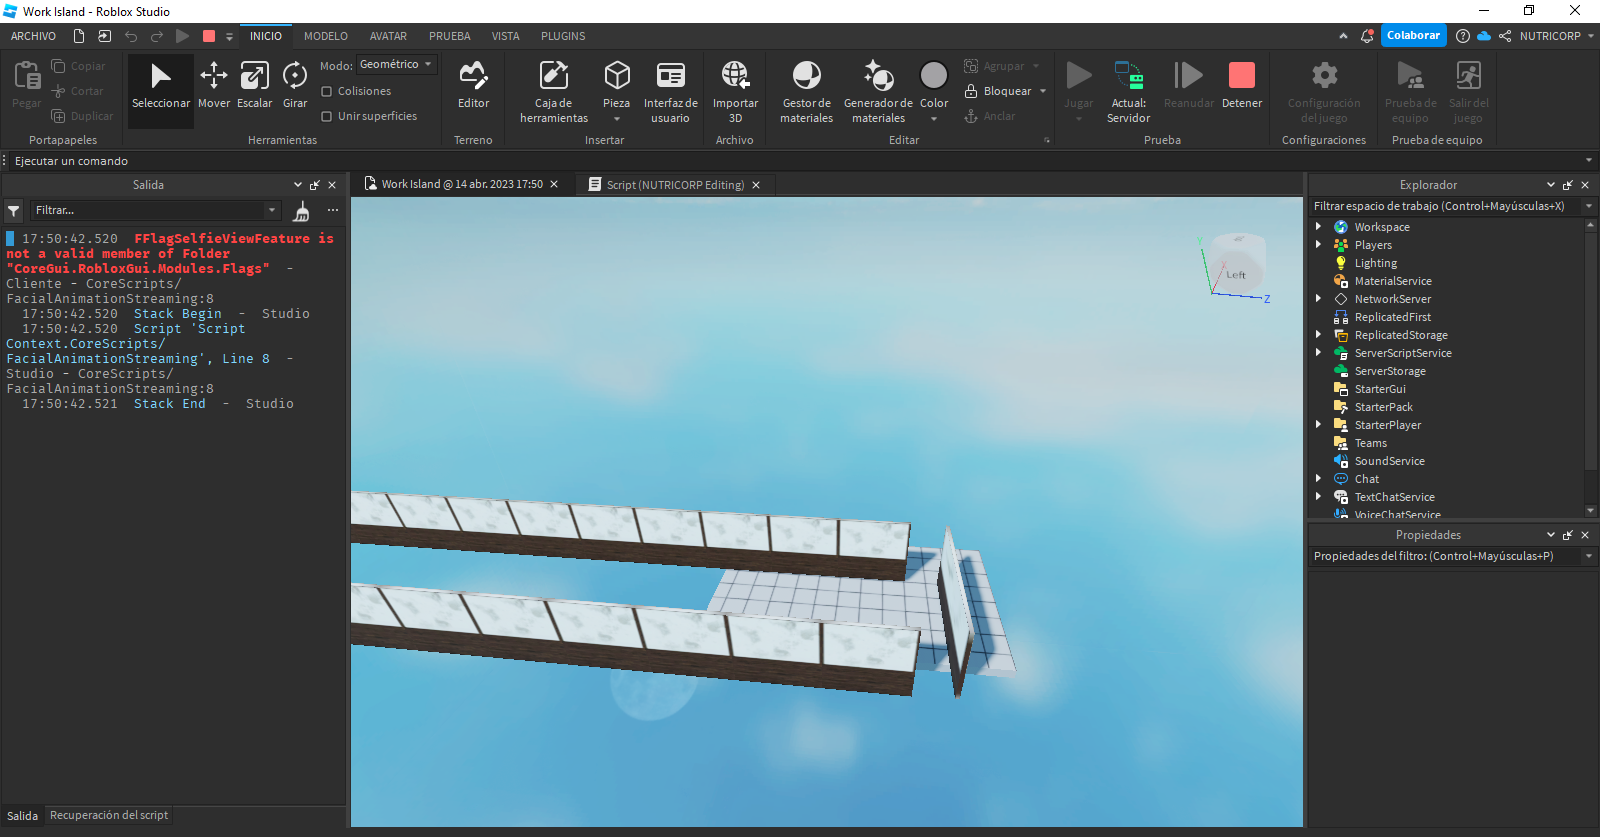This screenshot has height=837, width=1600.
Task: Click the view orientation cube labeled Left
Action: pyautogui.click(x=1238, y=264)
